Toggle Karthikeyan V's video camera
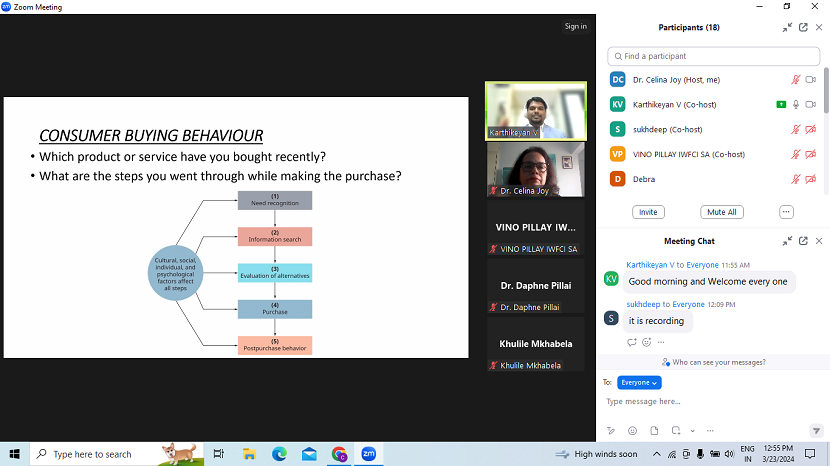 811,104
